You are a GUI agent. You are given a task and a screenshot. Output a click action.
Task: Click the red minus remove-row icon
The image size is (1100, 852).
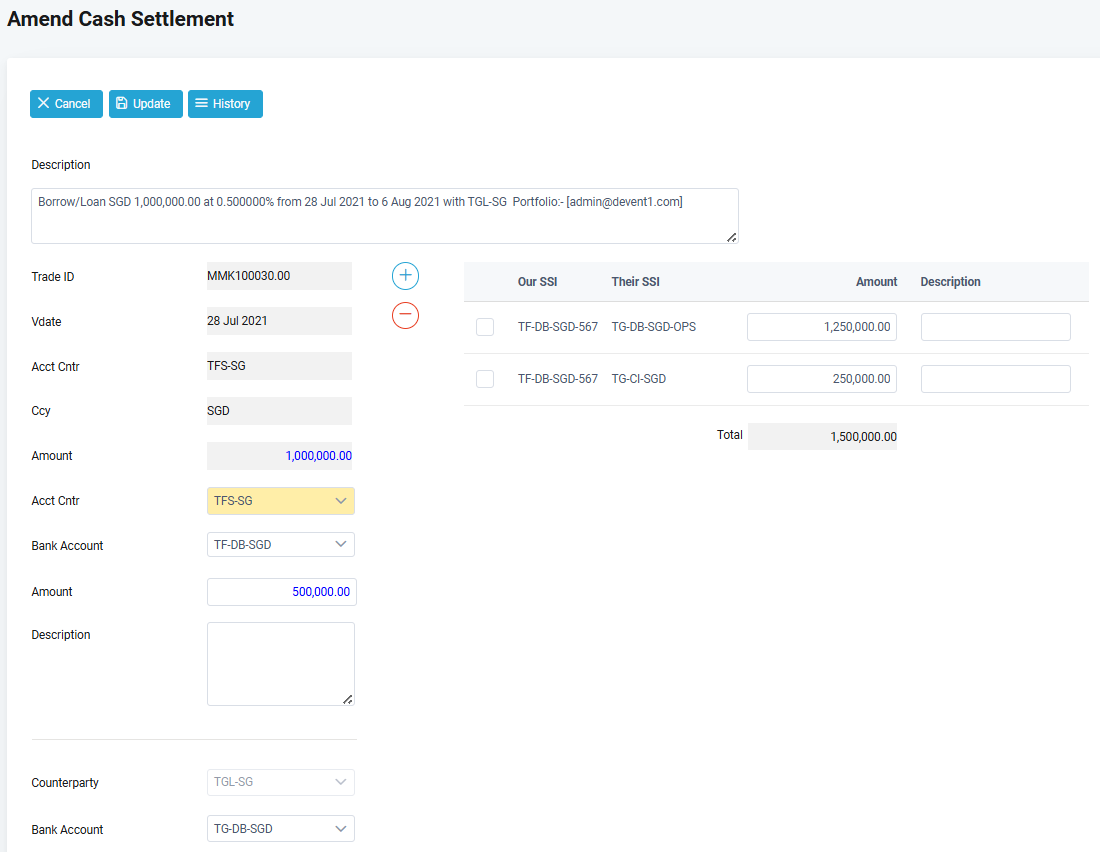[x=405, y=315]
